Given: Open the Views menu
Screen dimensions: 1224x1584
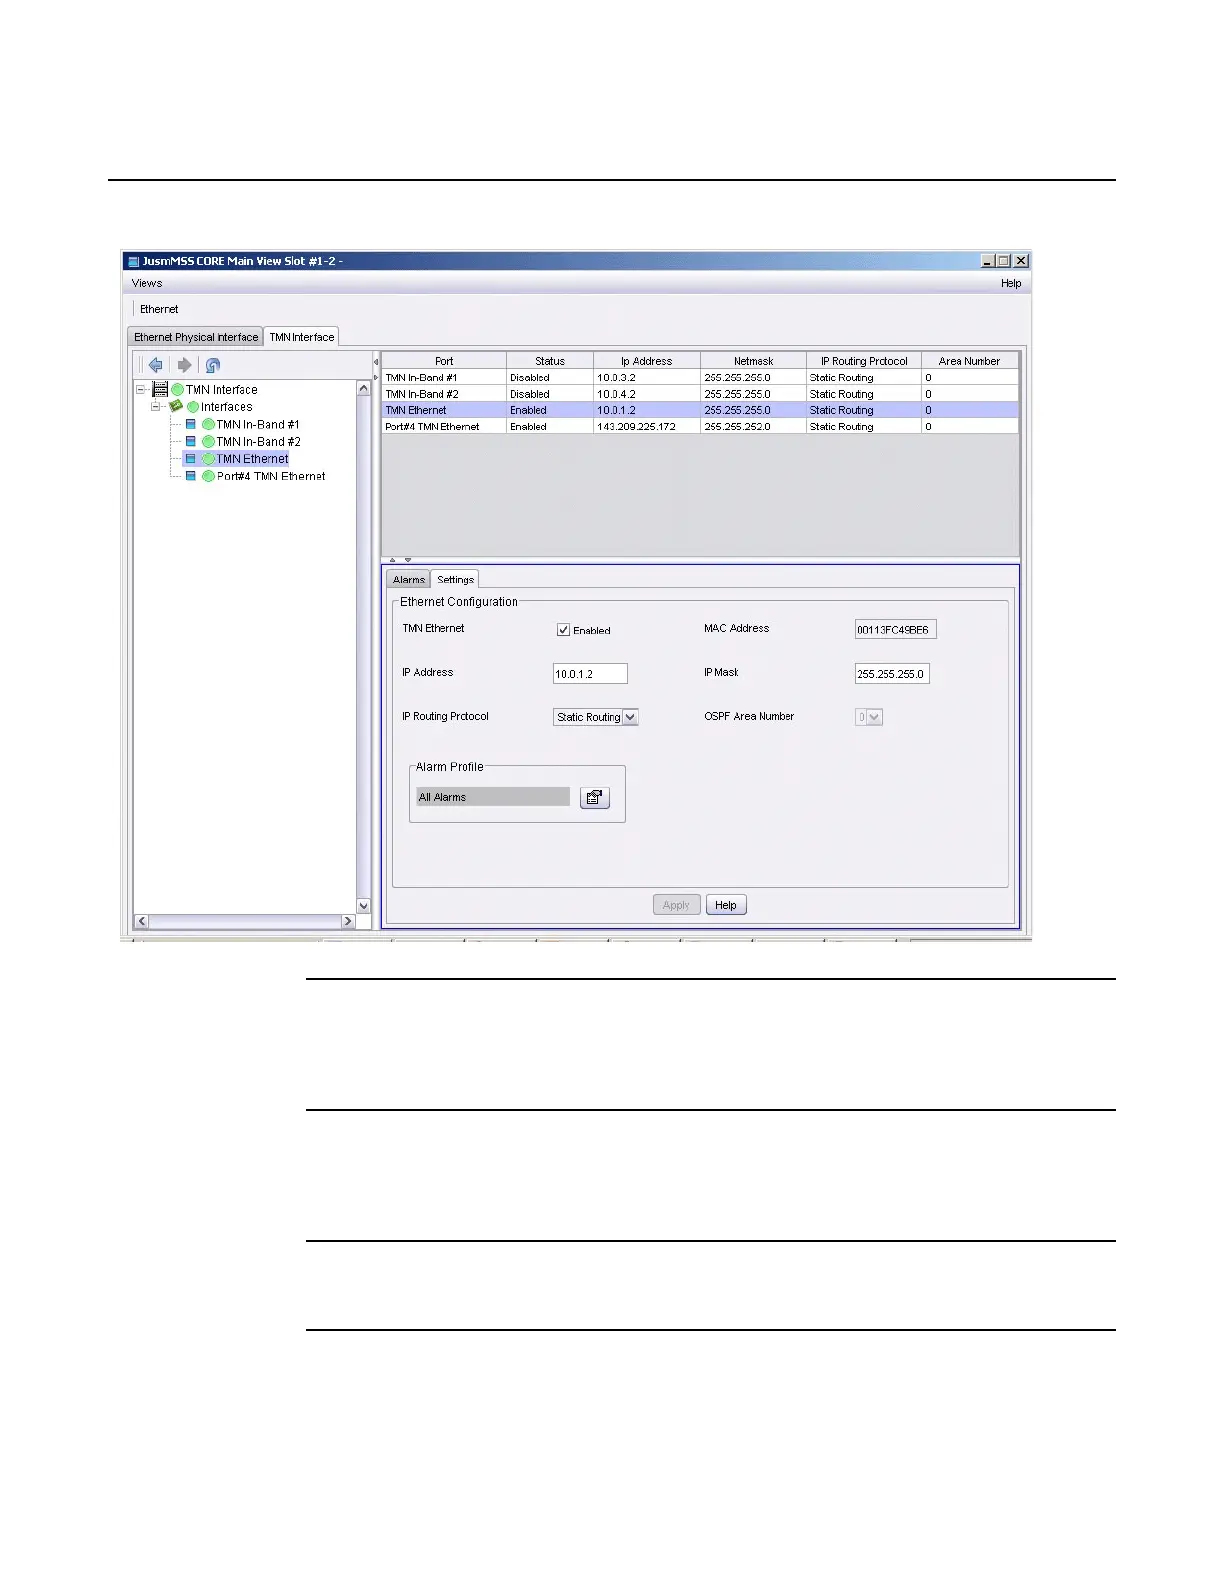Looking at the screenshot, I should [x=147, y=283].
